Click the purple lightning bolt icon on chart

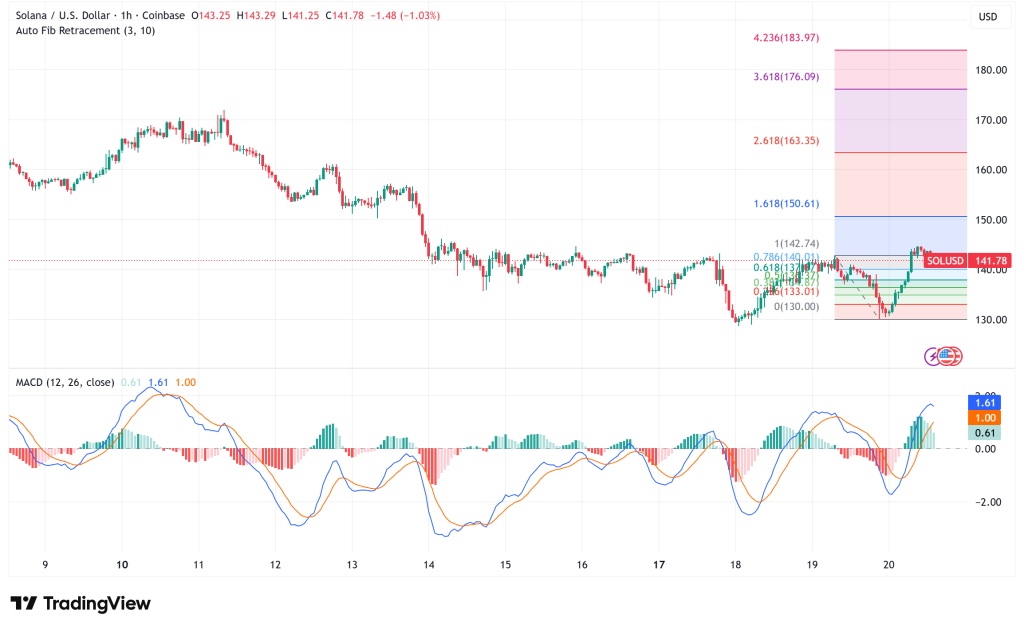tap(930, 355)
